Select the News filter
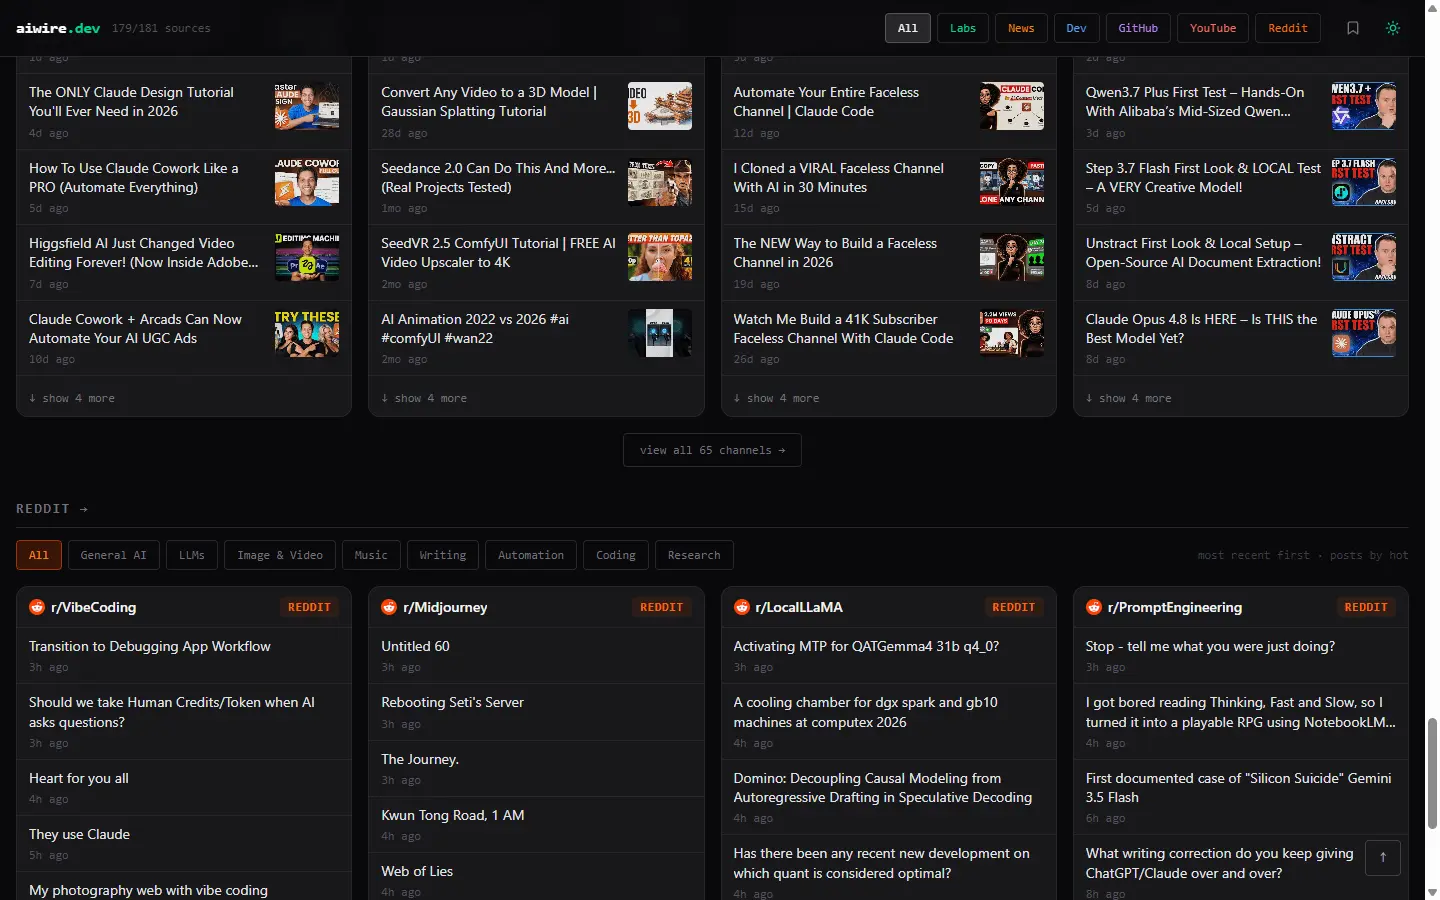The width and height of the screenshot is (1440, 900). [x=1021, y=28]
